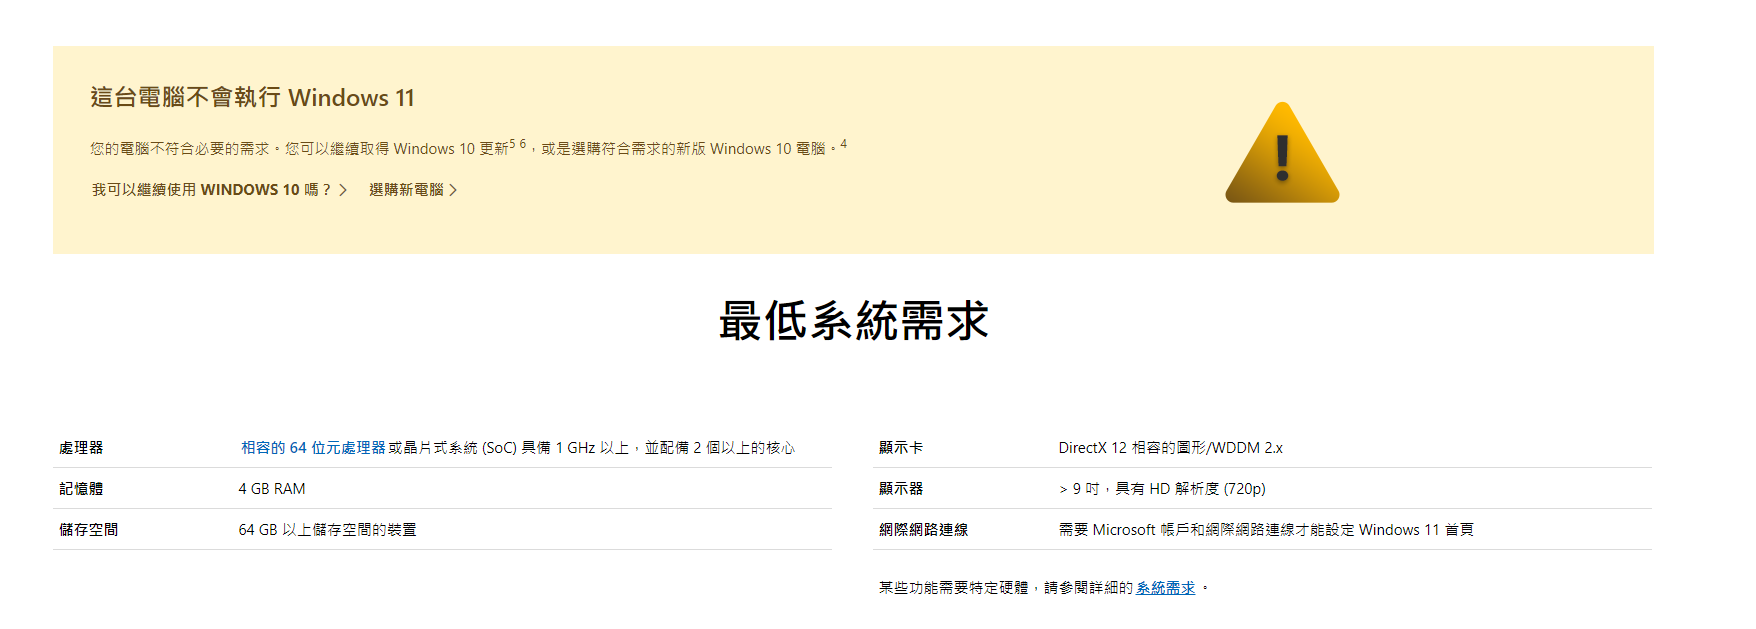Click the '> 9 吋，具有 HD 解析度 (720p)' value
Viewport: 1756px width, 629px height.
click(1162, 489)
